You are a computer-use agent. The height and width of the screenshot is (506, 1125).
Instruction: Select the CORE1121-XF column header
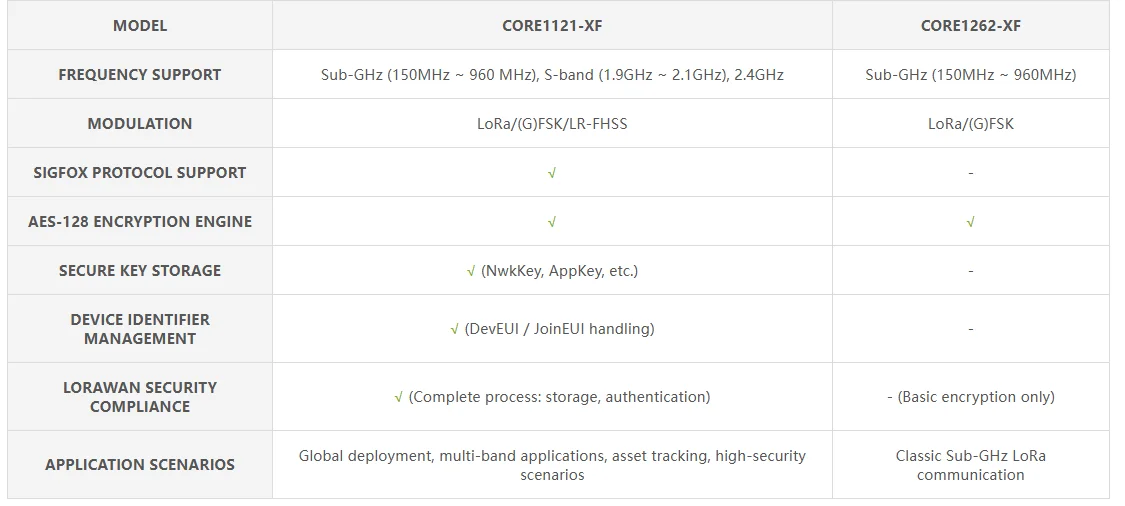point(552,26)
